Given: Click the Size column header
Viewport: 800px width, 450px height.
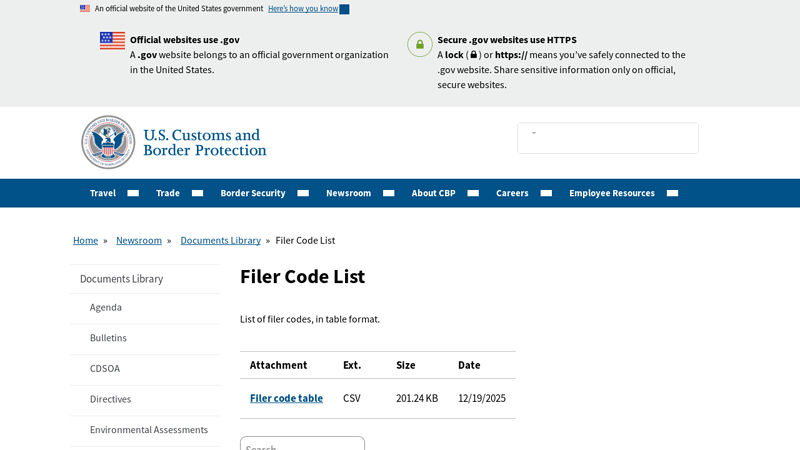Looking at the screenshot, I should point(406,365).
